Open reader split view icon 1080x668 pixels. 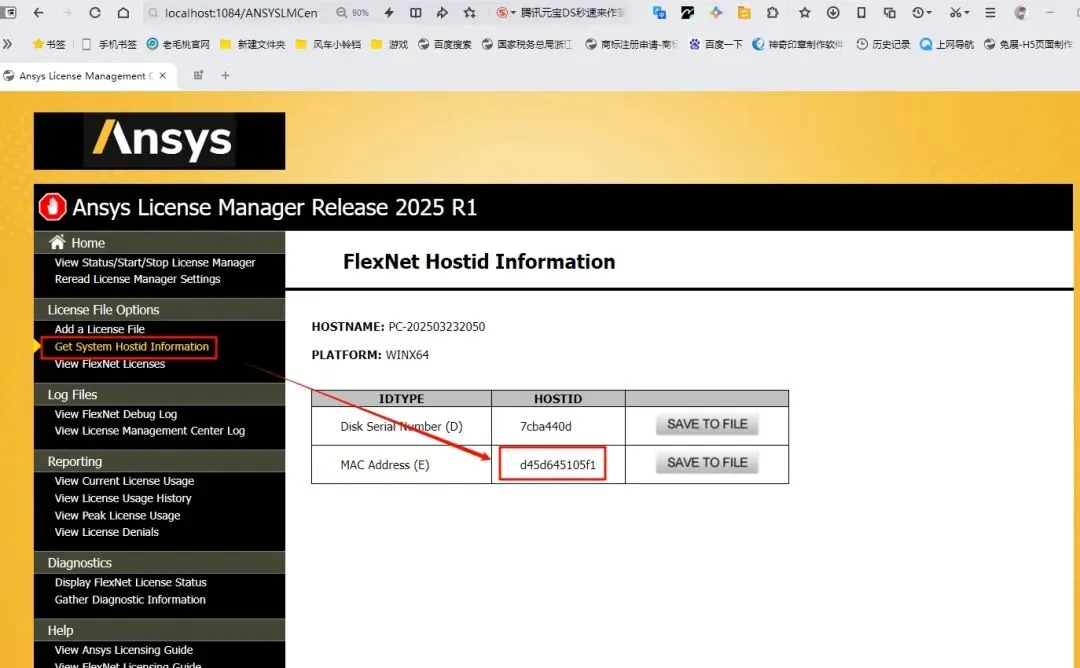[415, 12]
